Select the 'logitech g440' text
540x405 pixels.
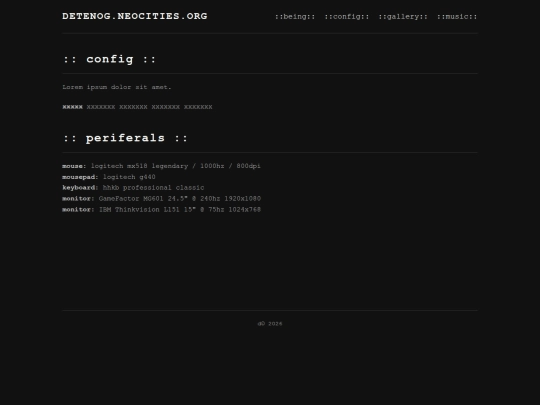pos(129,177)
